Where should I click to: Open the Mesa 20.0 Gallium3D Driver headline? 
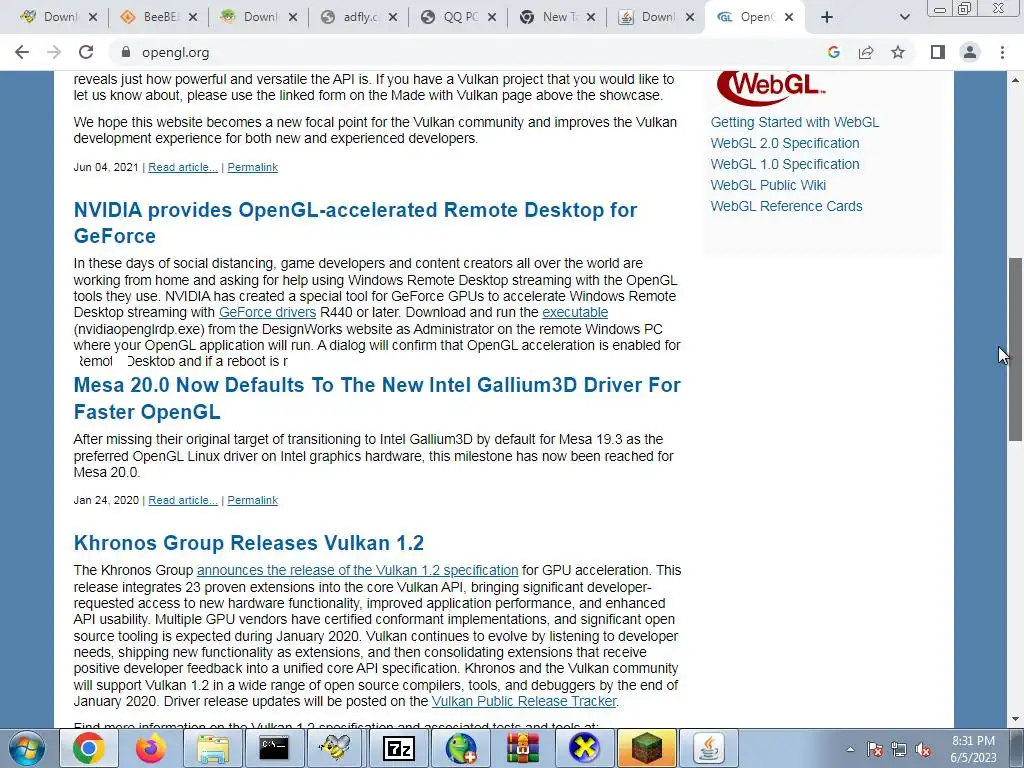pyautogui.click(x=377, y=398)
